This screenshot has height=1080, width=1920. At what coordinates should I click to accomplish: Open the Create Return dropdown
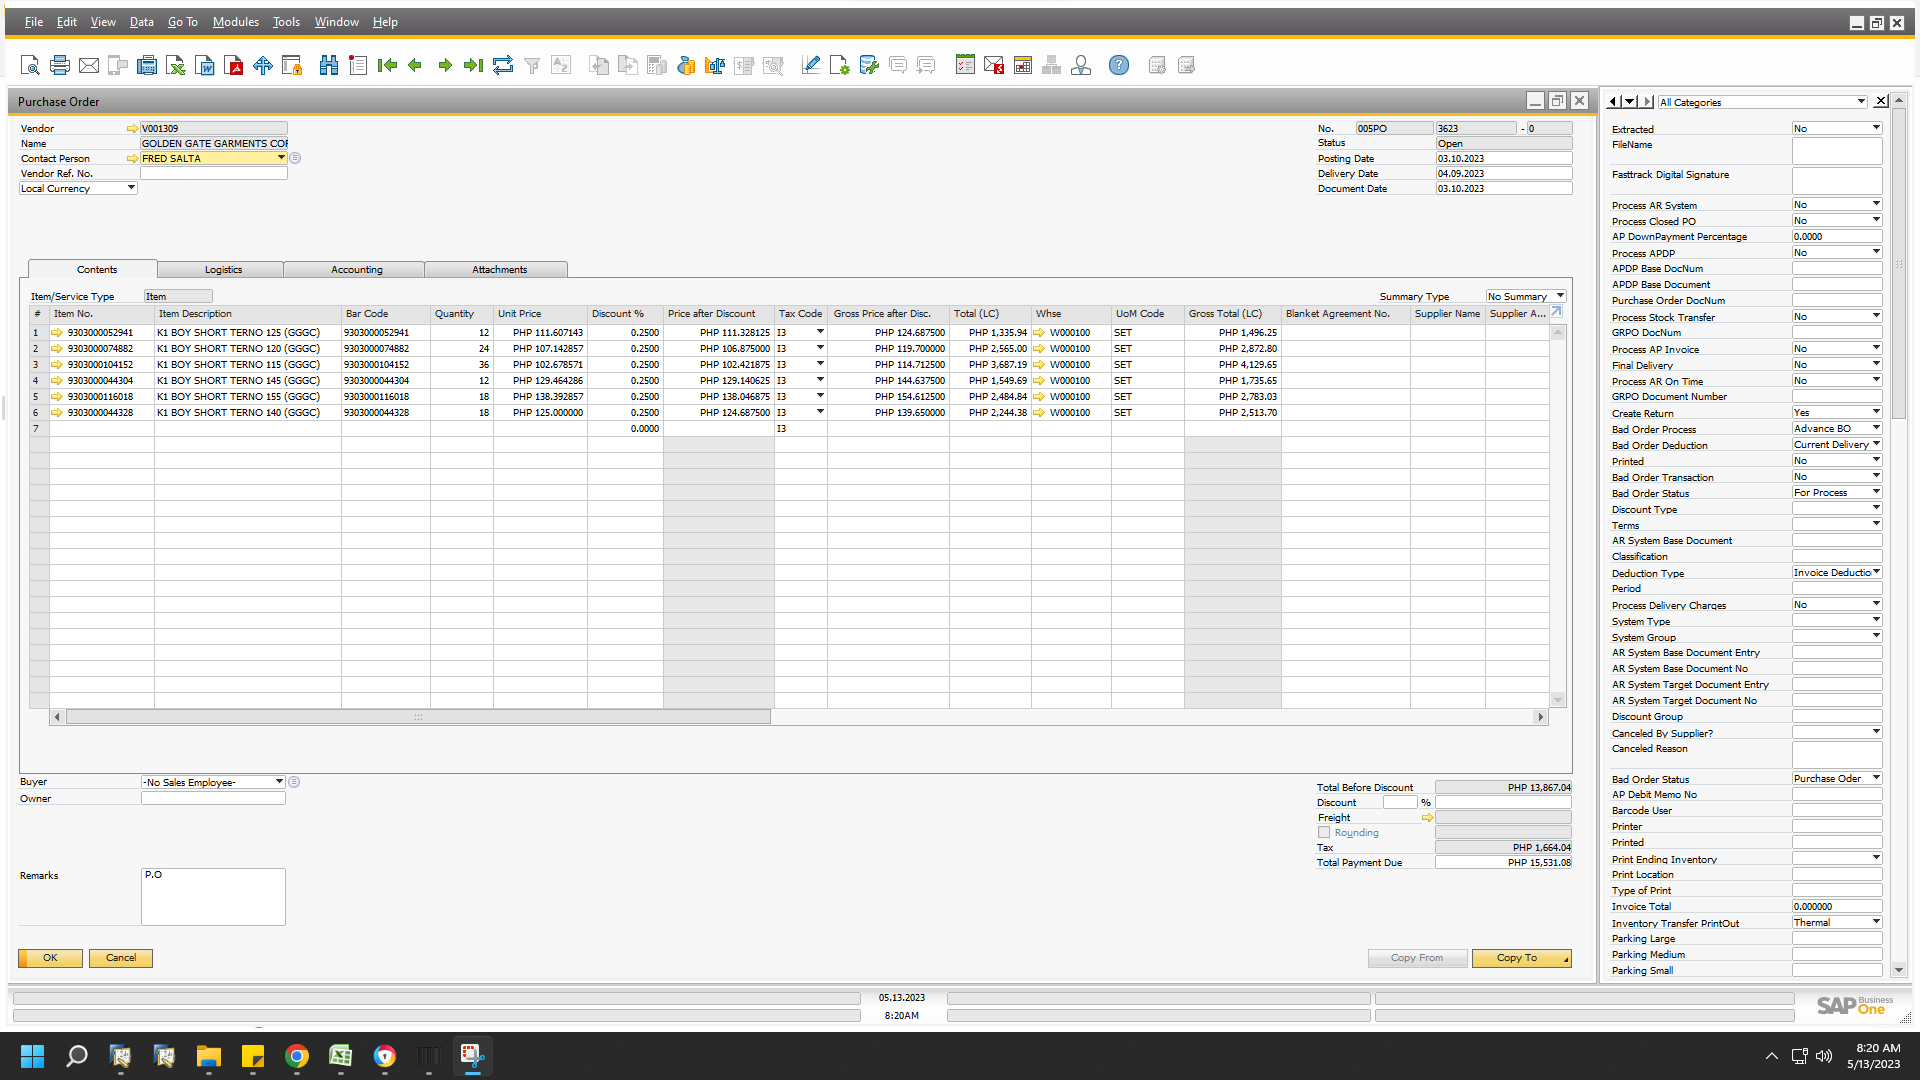[1876, 412]
